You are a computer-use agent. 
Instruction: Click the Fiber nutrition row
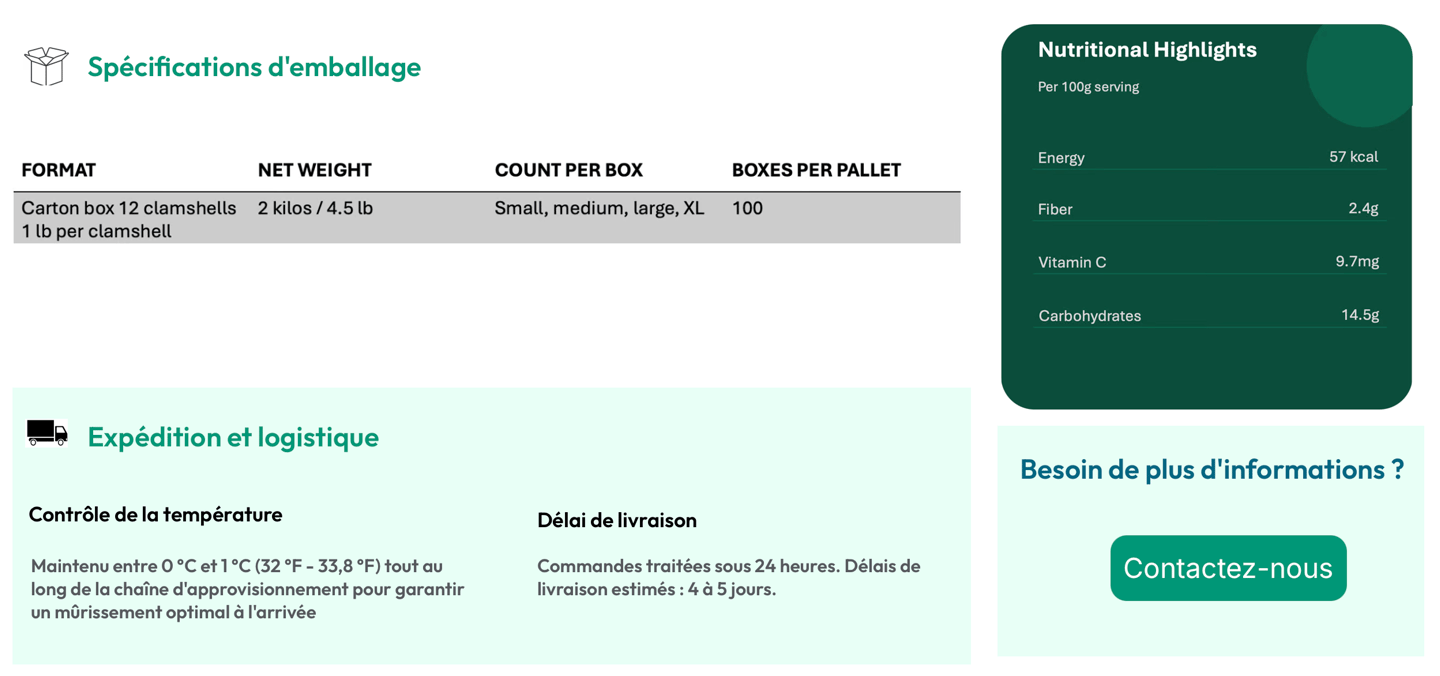[x=1207, y=209]
